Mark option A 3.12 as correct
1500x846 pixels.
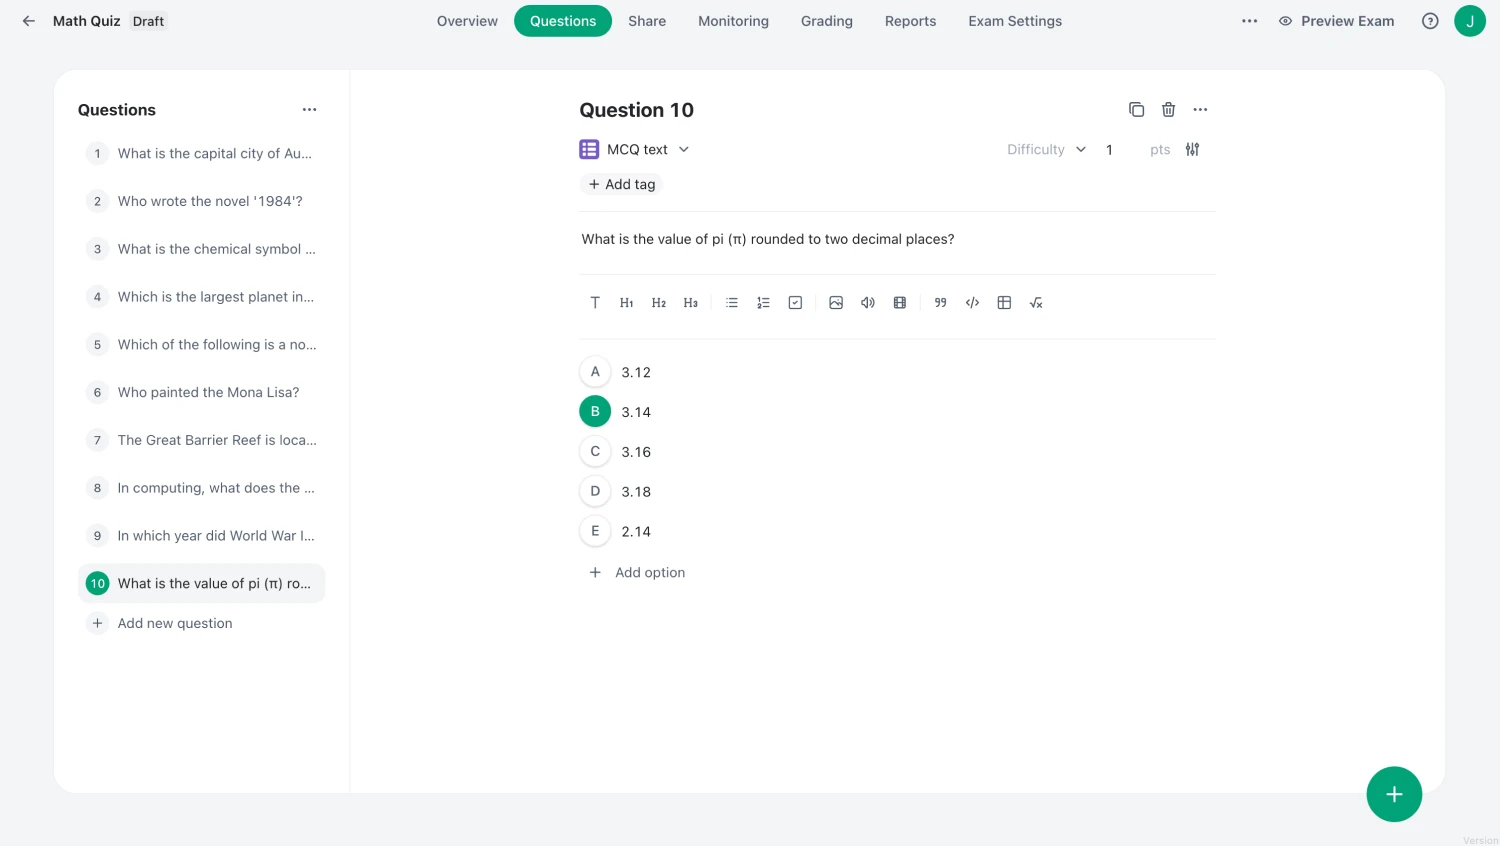tap(595, 372)
